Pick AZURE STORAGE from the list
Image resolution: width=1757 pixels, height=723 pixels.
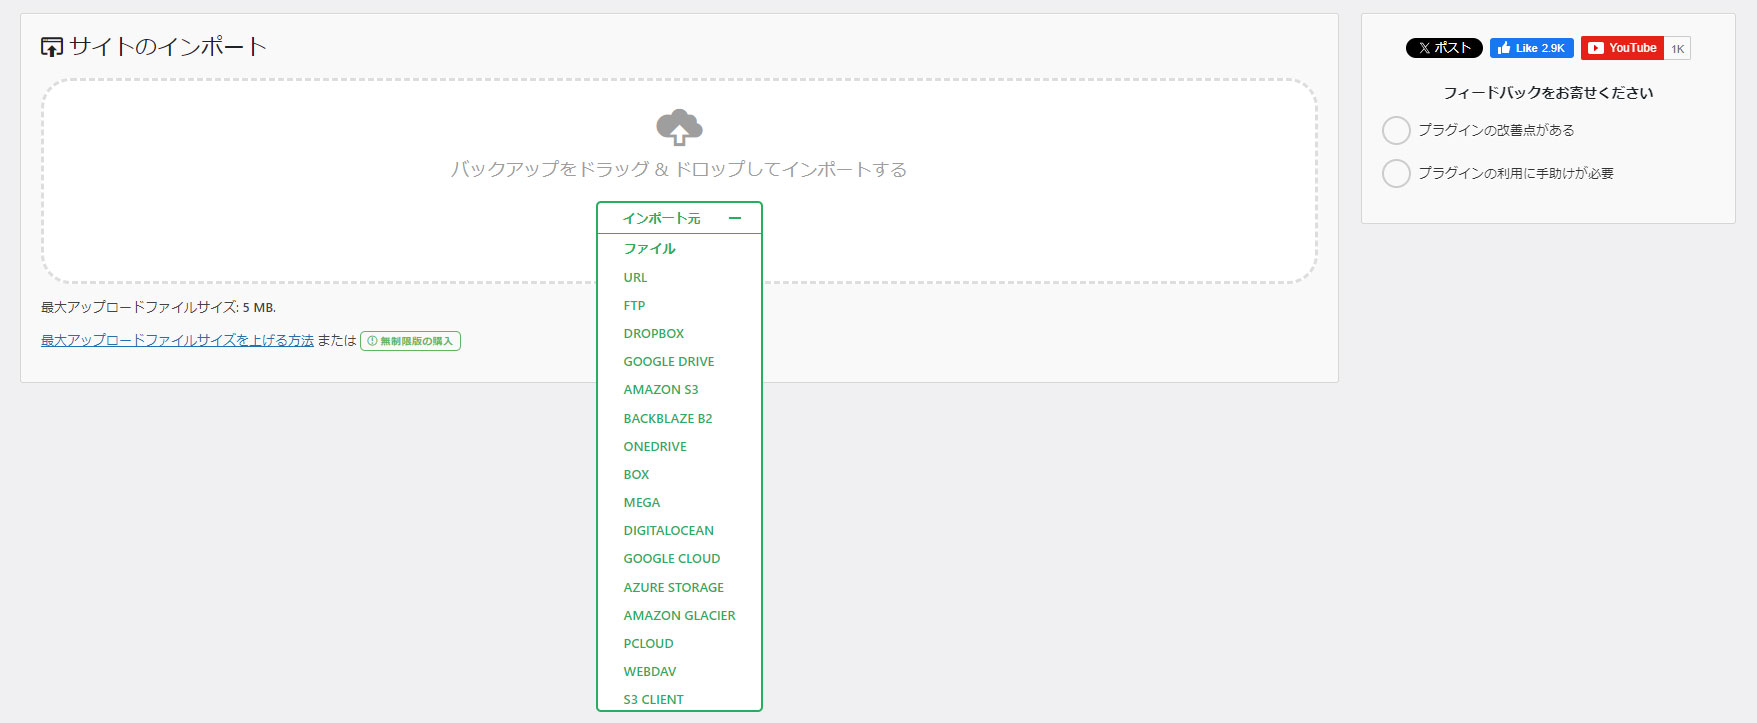pos(674,587)
